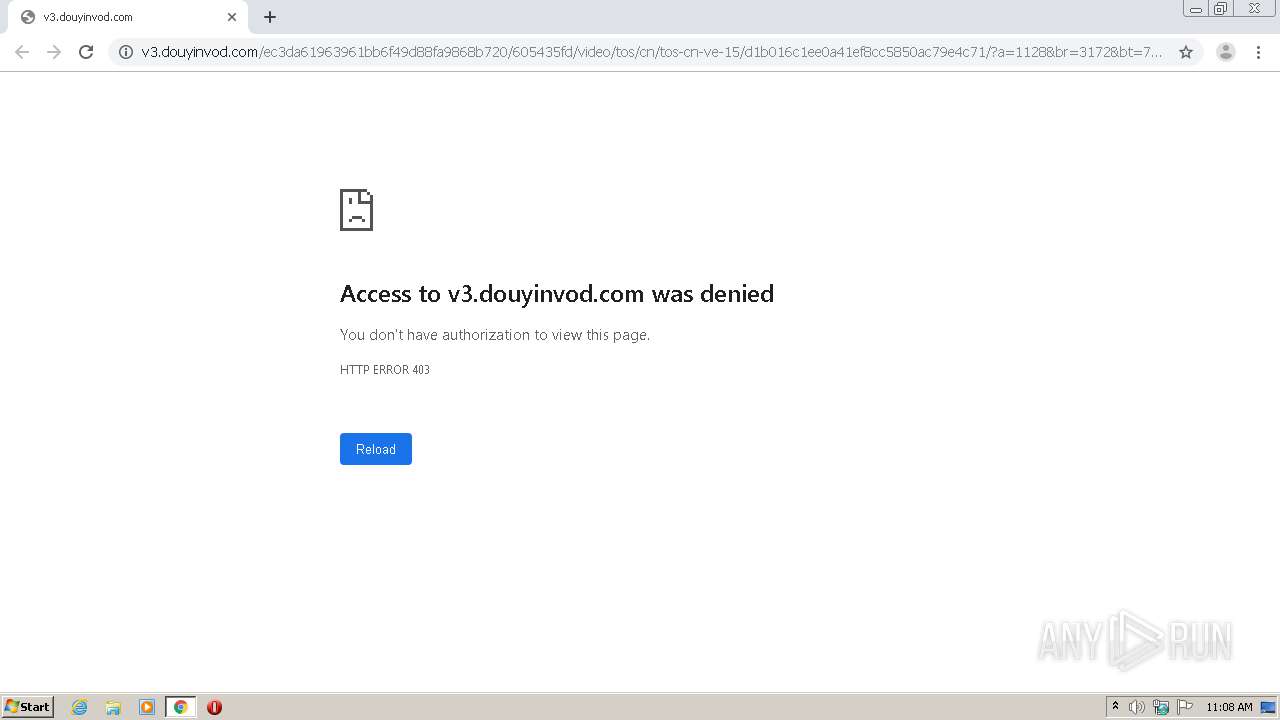
Task: Open the Chrome profile avatar
Action: [1226, 52]
